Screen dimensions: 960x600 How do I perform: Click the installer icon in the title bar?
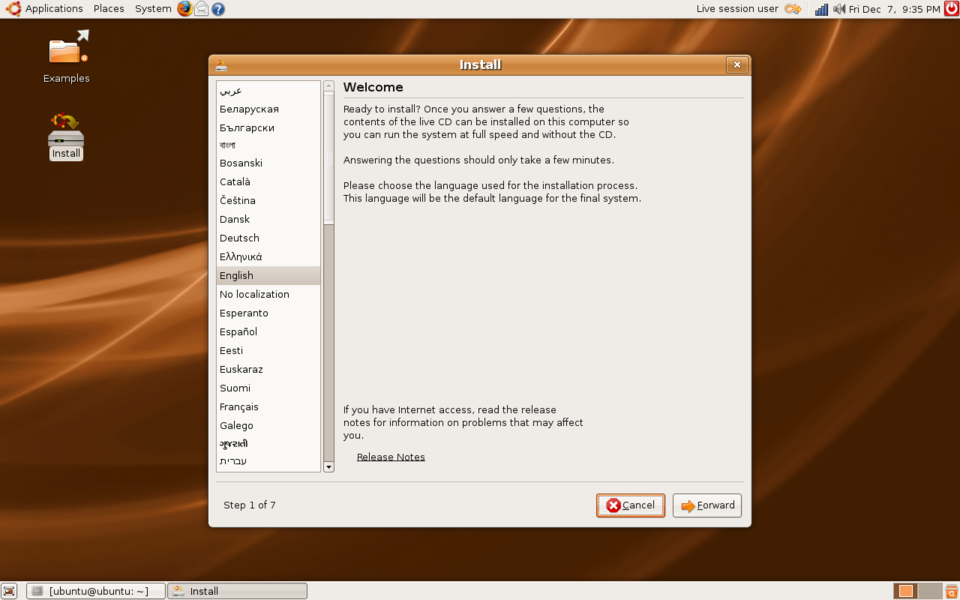221,65
